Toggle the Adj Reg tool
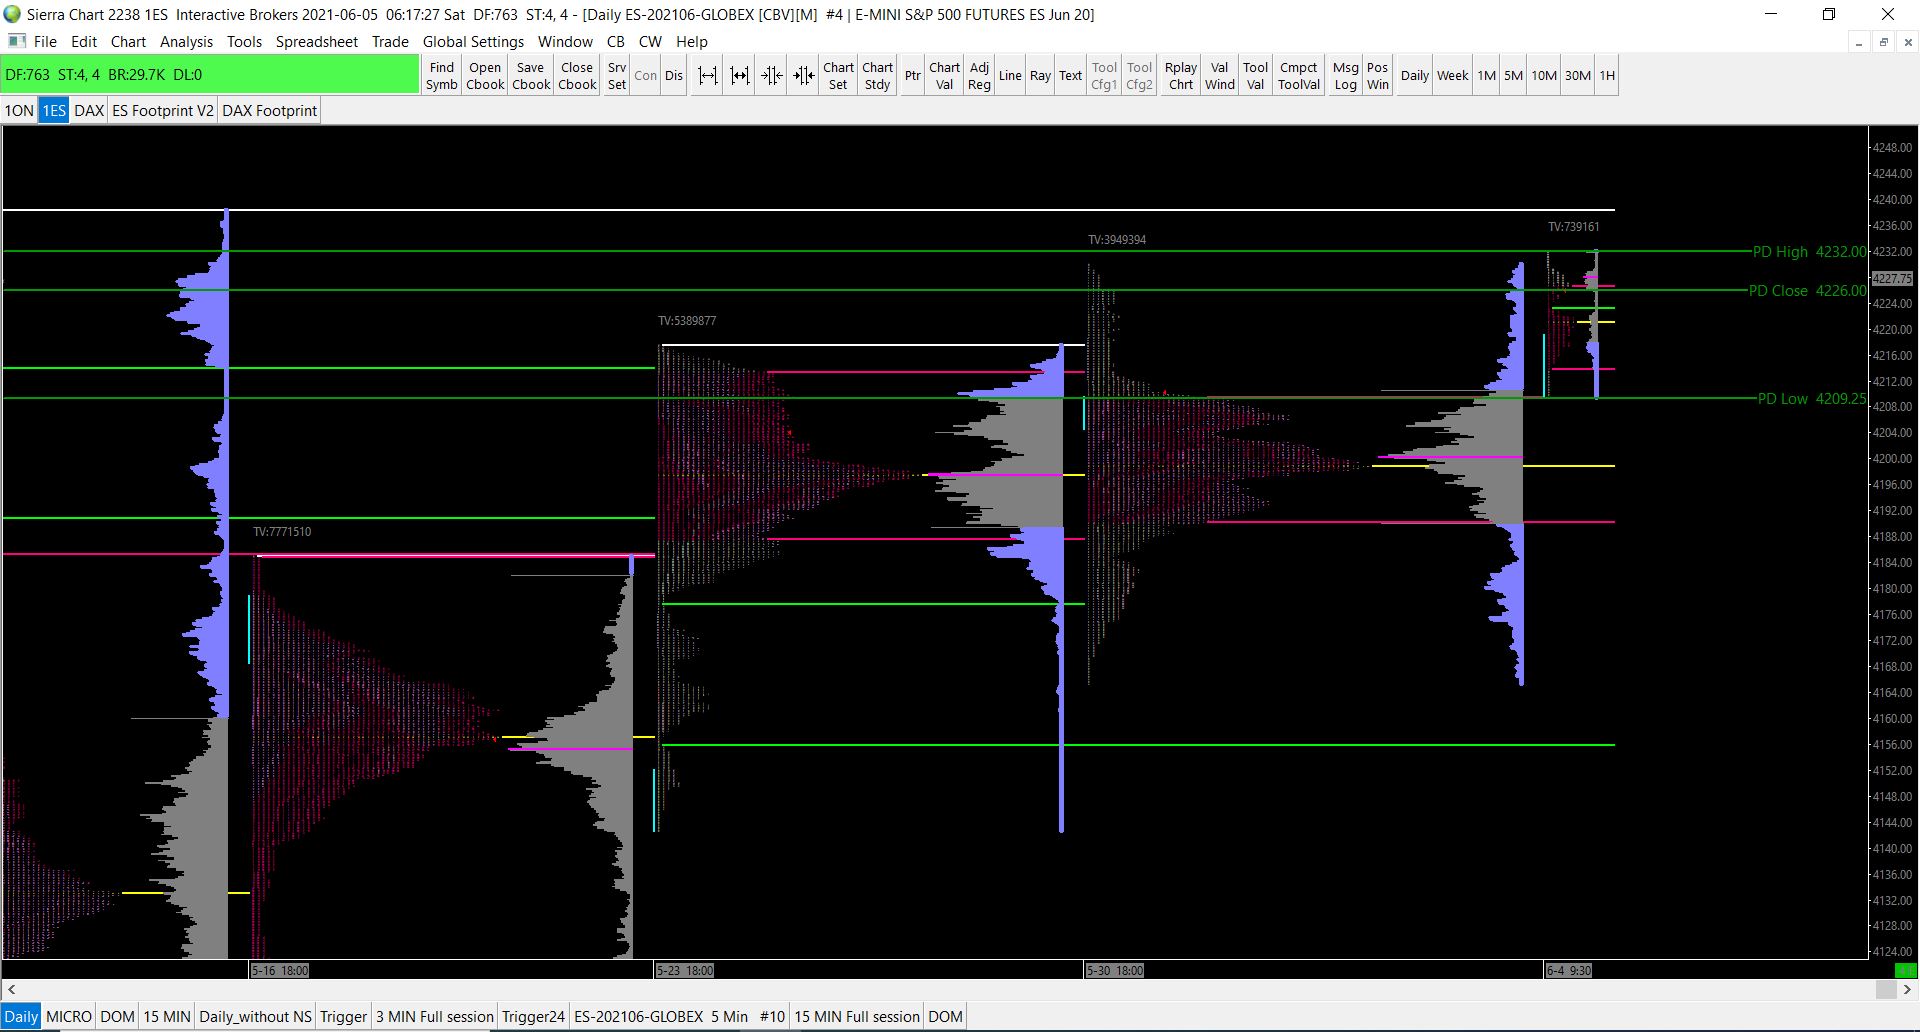 (979, 76)
